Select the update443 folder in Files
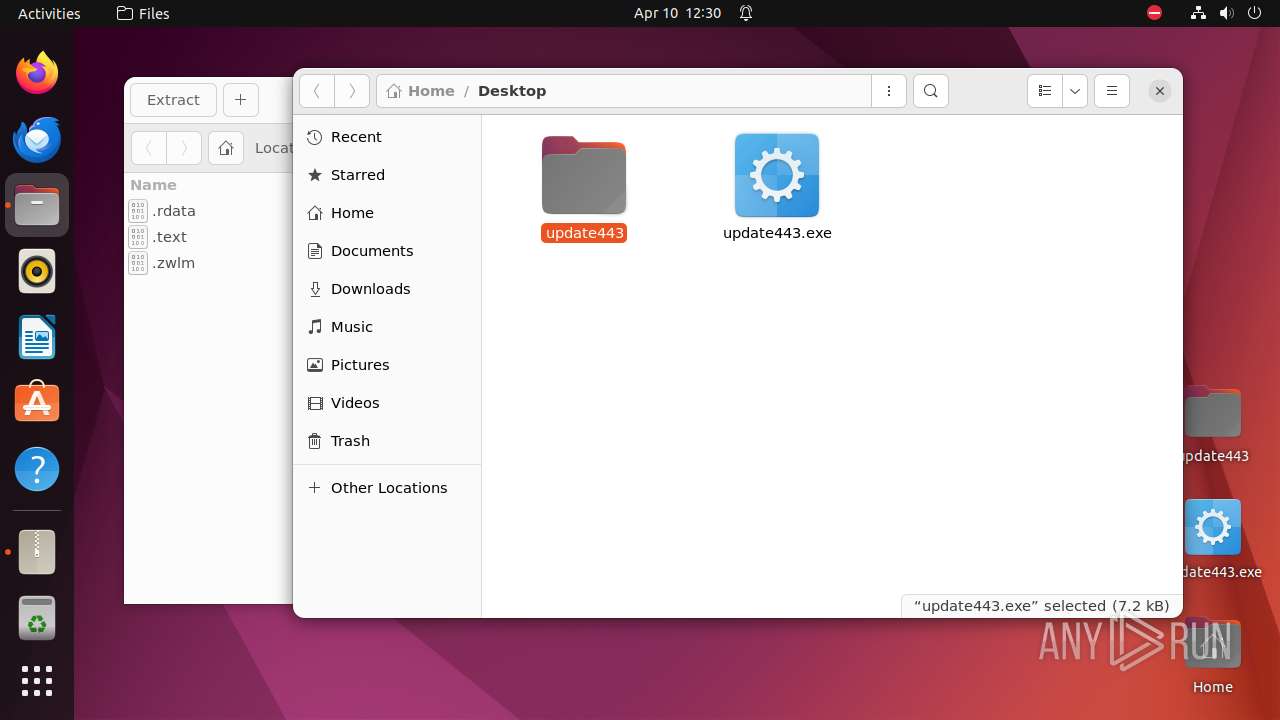This screenshot has height=720, width=1280. click(x=584, y=189)
